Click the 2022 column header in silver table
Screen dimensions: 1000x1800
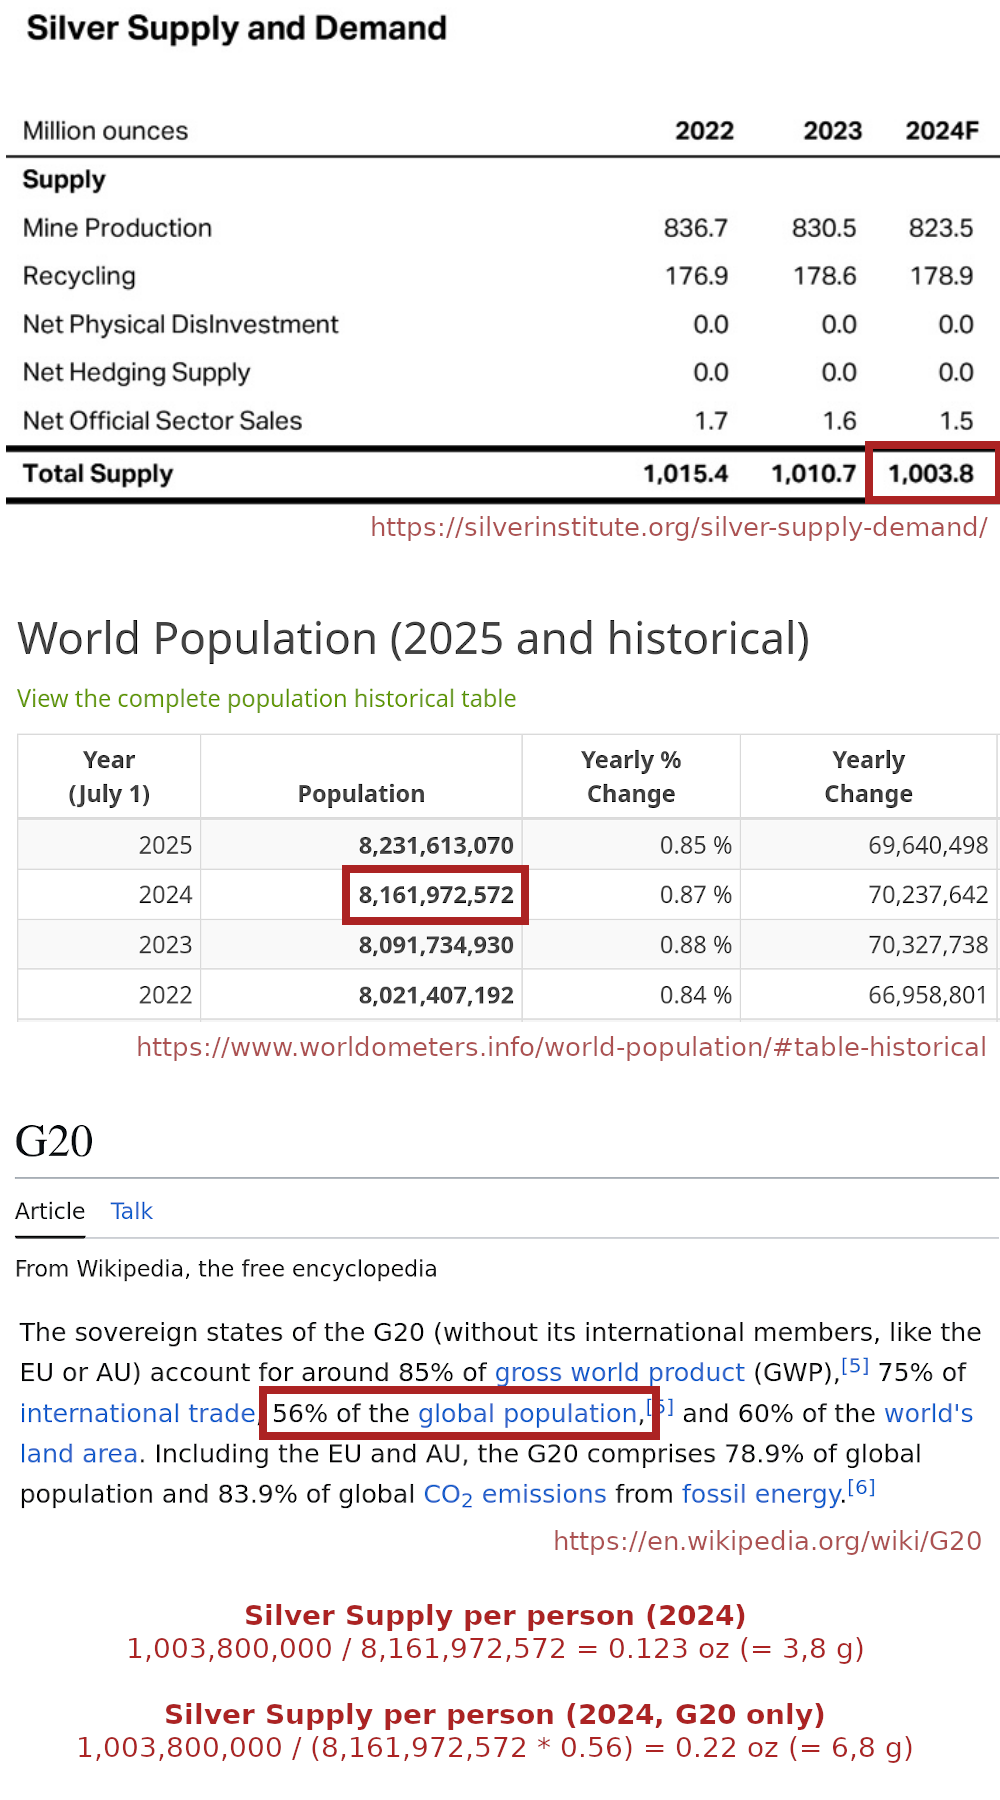(x=705, y=131)
